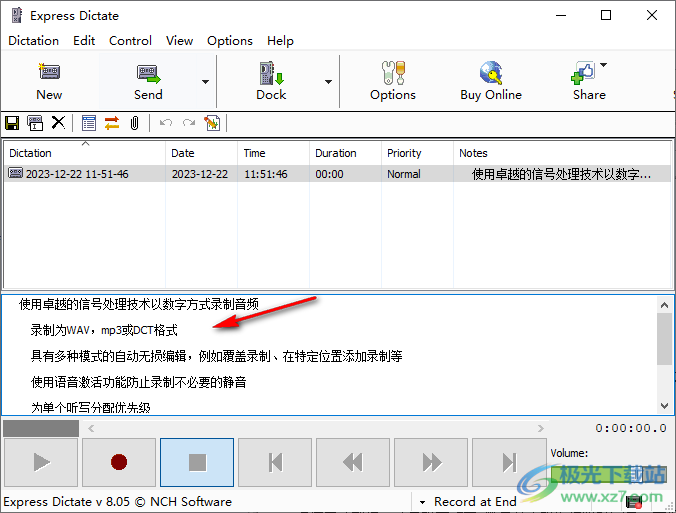The width and height of the screenshot is (676, 513).
Task: Go to end of dictation
Action: [509, 463]
